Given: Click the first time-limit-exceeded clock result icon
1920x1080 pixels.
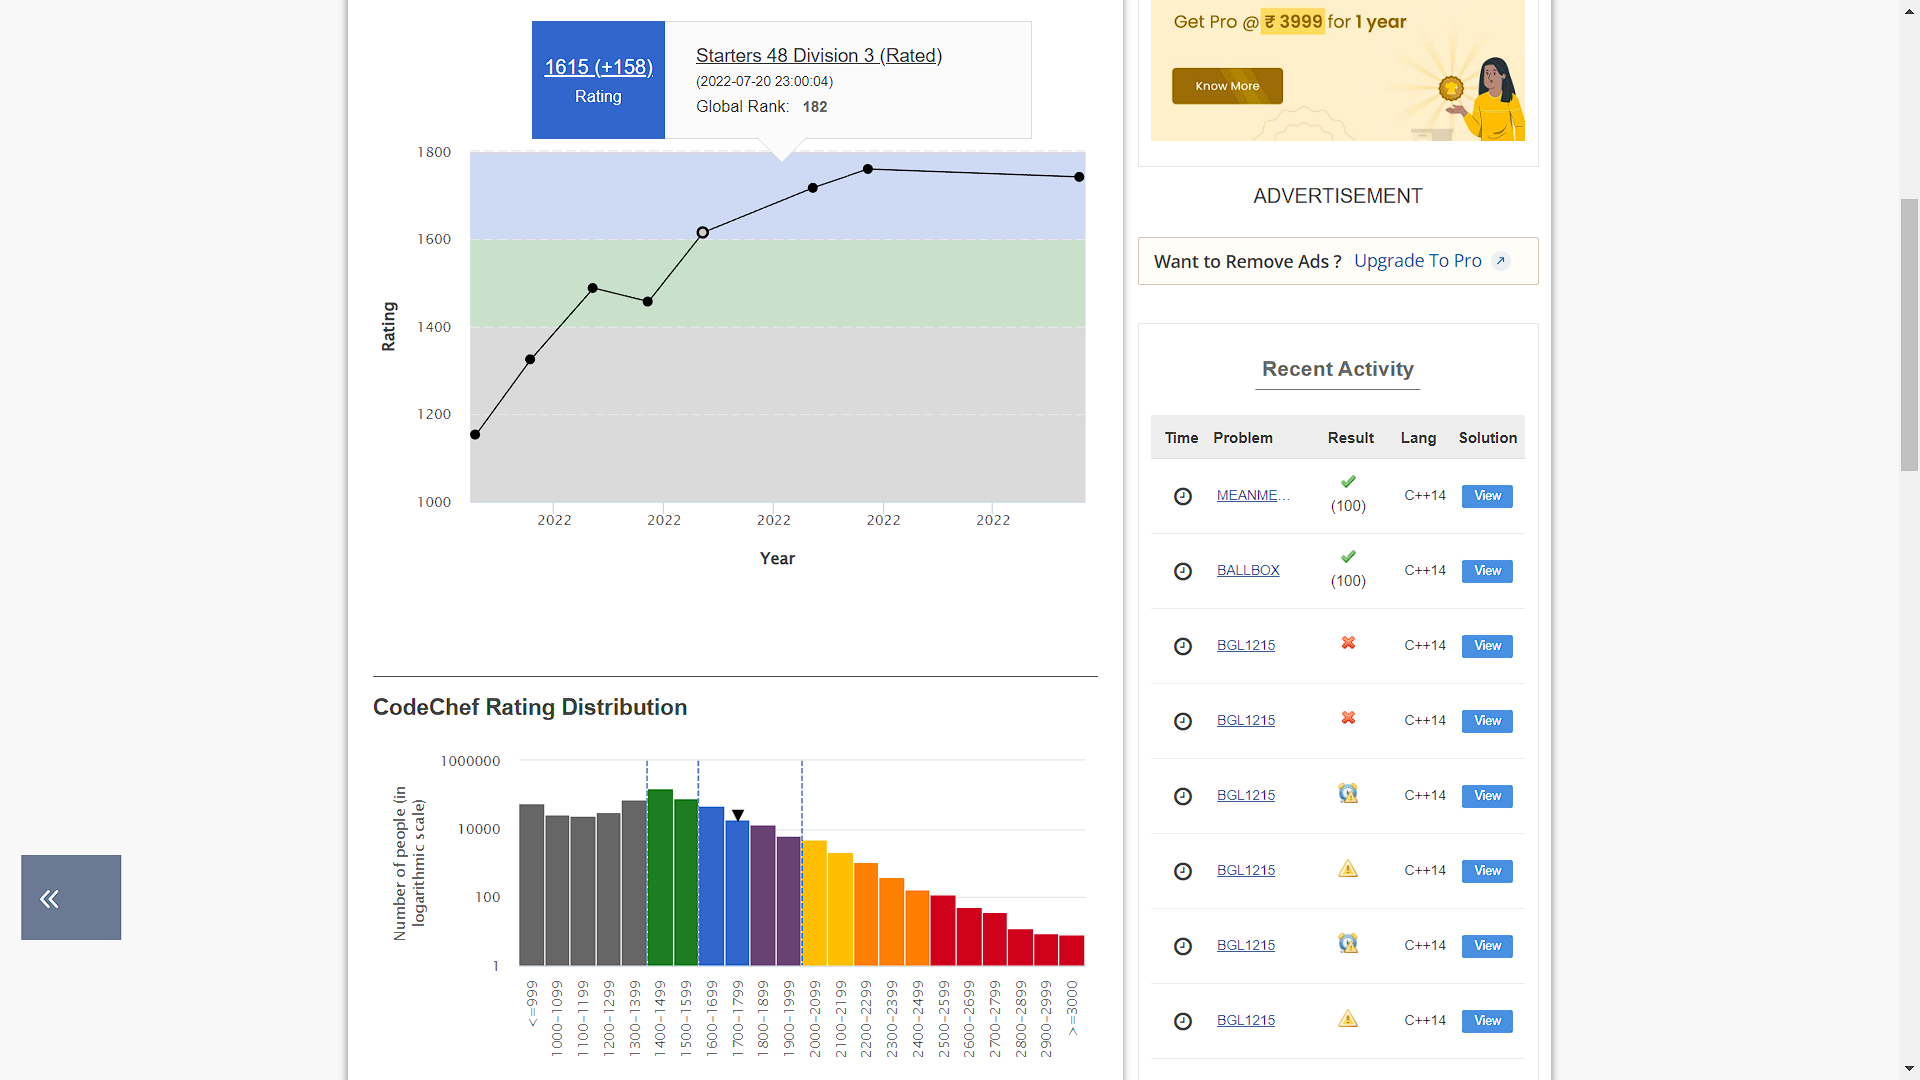Looking at the screenshot, I should point(1348,794).
